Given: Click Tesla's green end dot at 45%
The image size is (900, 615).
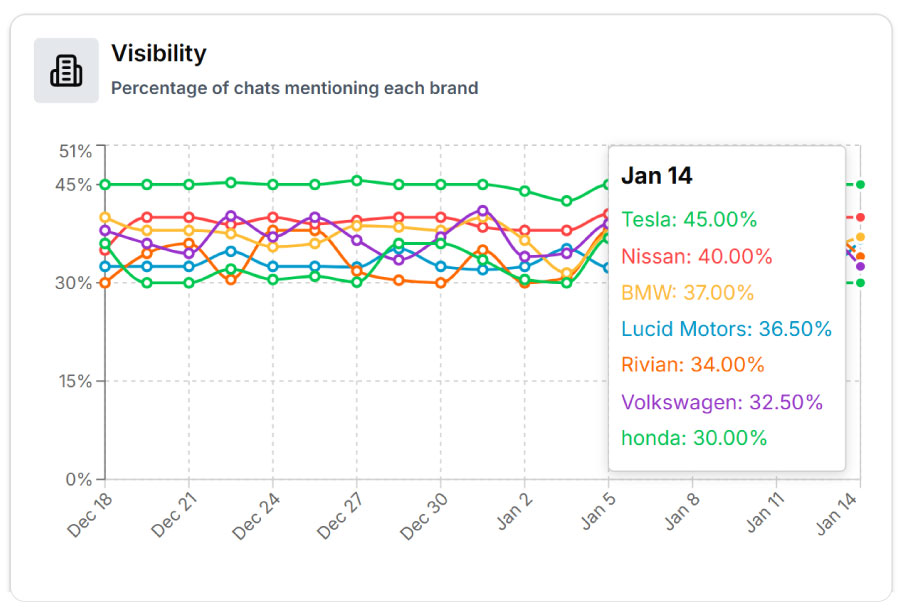Looking at the screenshot, I should [860, 184].
